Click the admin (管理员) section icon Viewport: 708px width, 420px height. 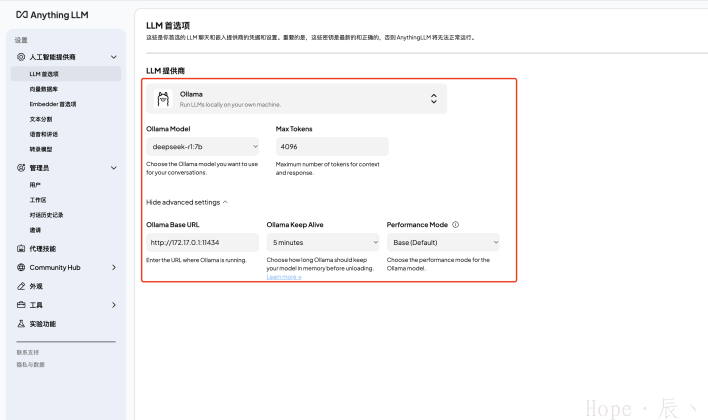pos(21,168)
